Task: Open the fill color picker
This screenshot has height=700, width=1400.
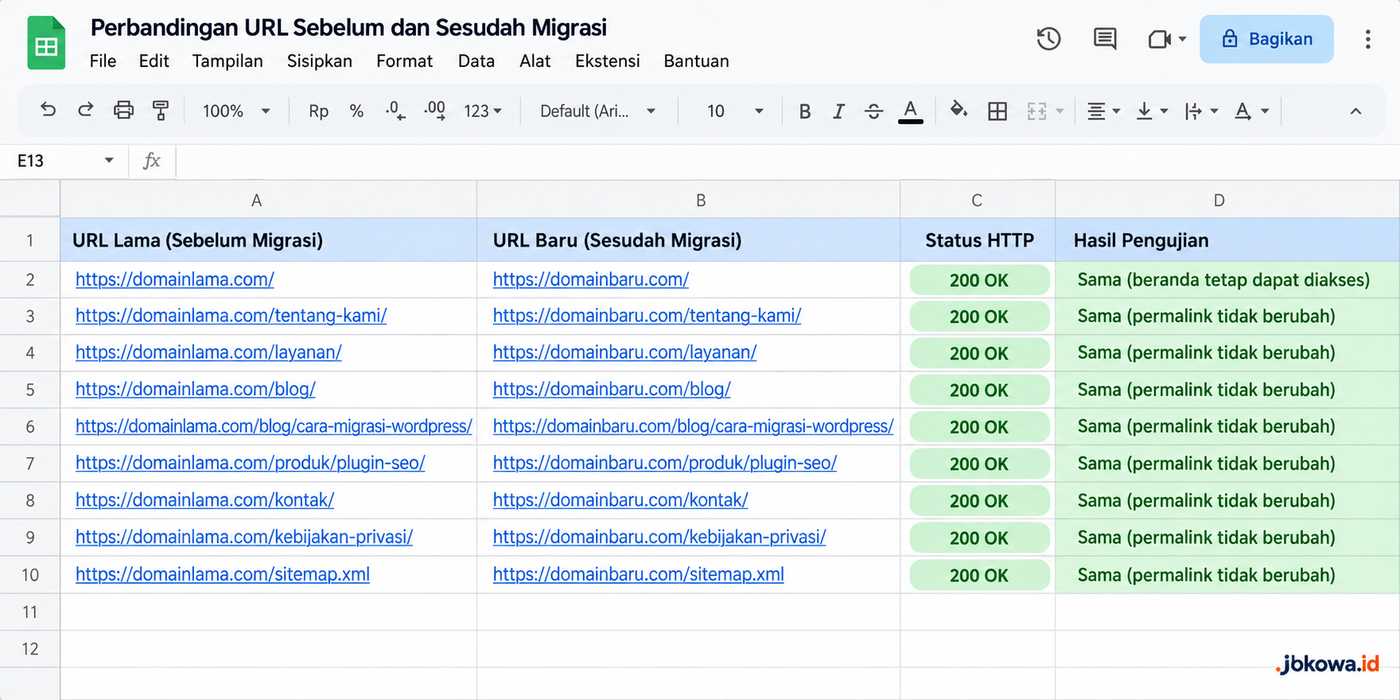Action: pos(959,110)
